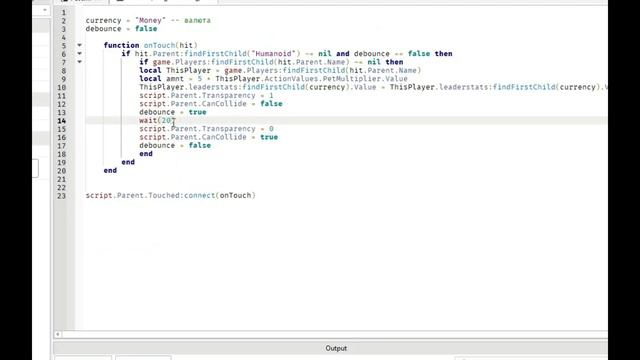Click the horizontal scrollbar left arrow
640x360 pixels.
click(x=58, y=334)
